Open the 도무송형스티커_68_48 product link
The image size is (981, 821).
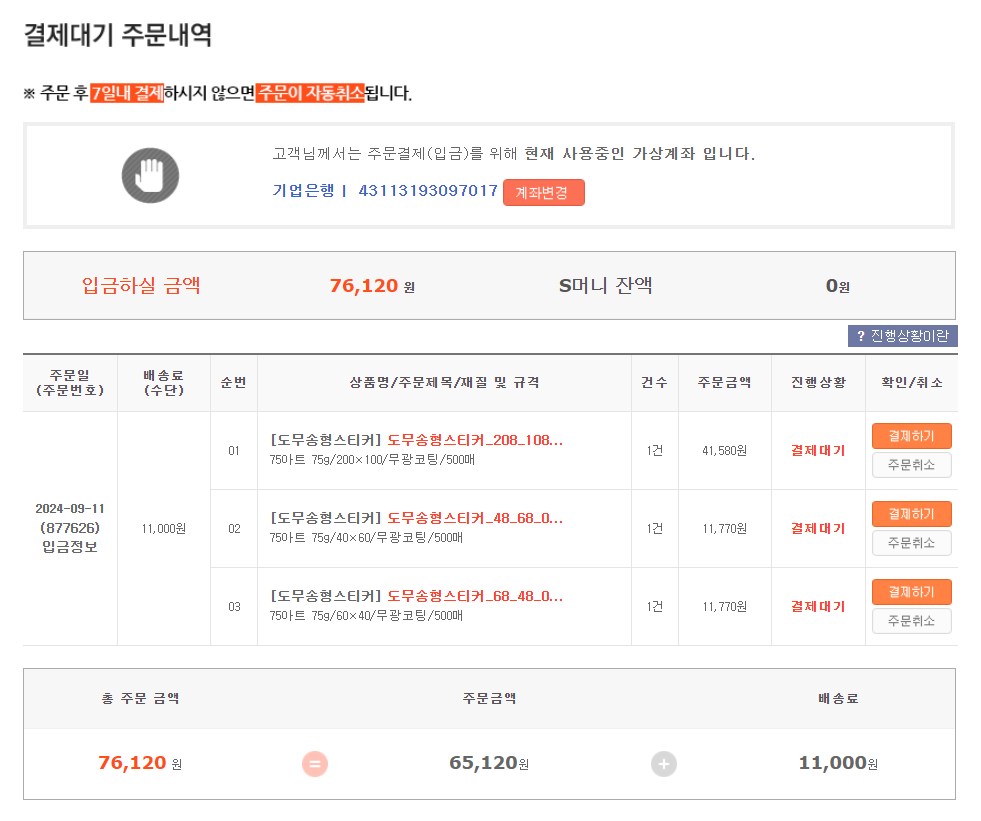coord(475,596)
